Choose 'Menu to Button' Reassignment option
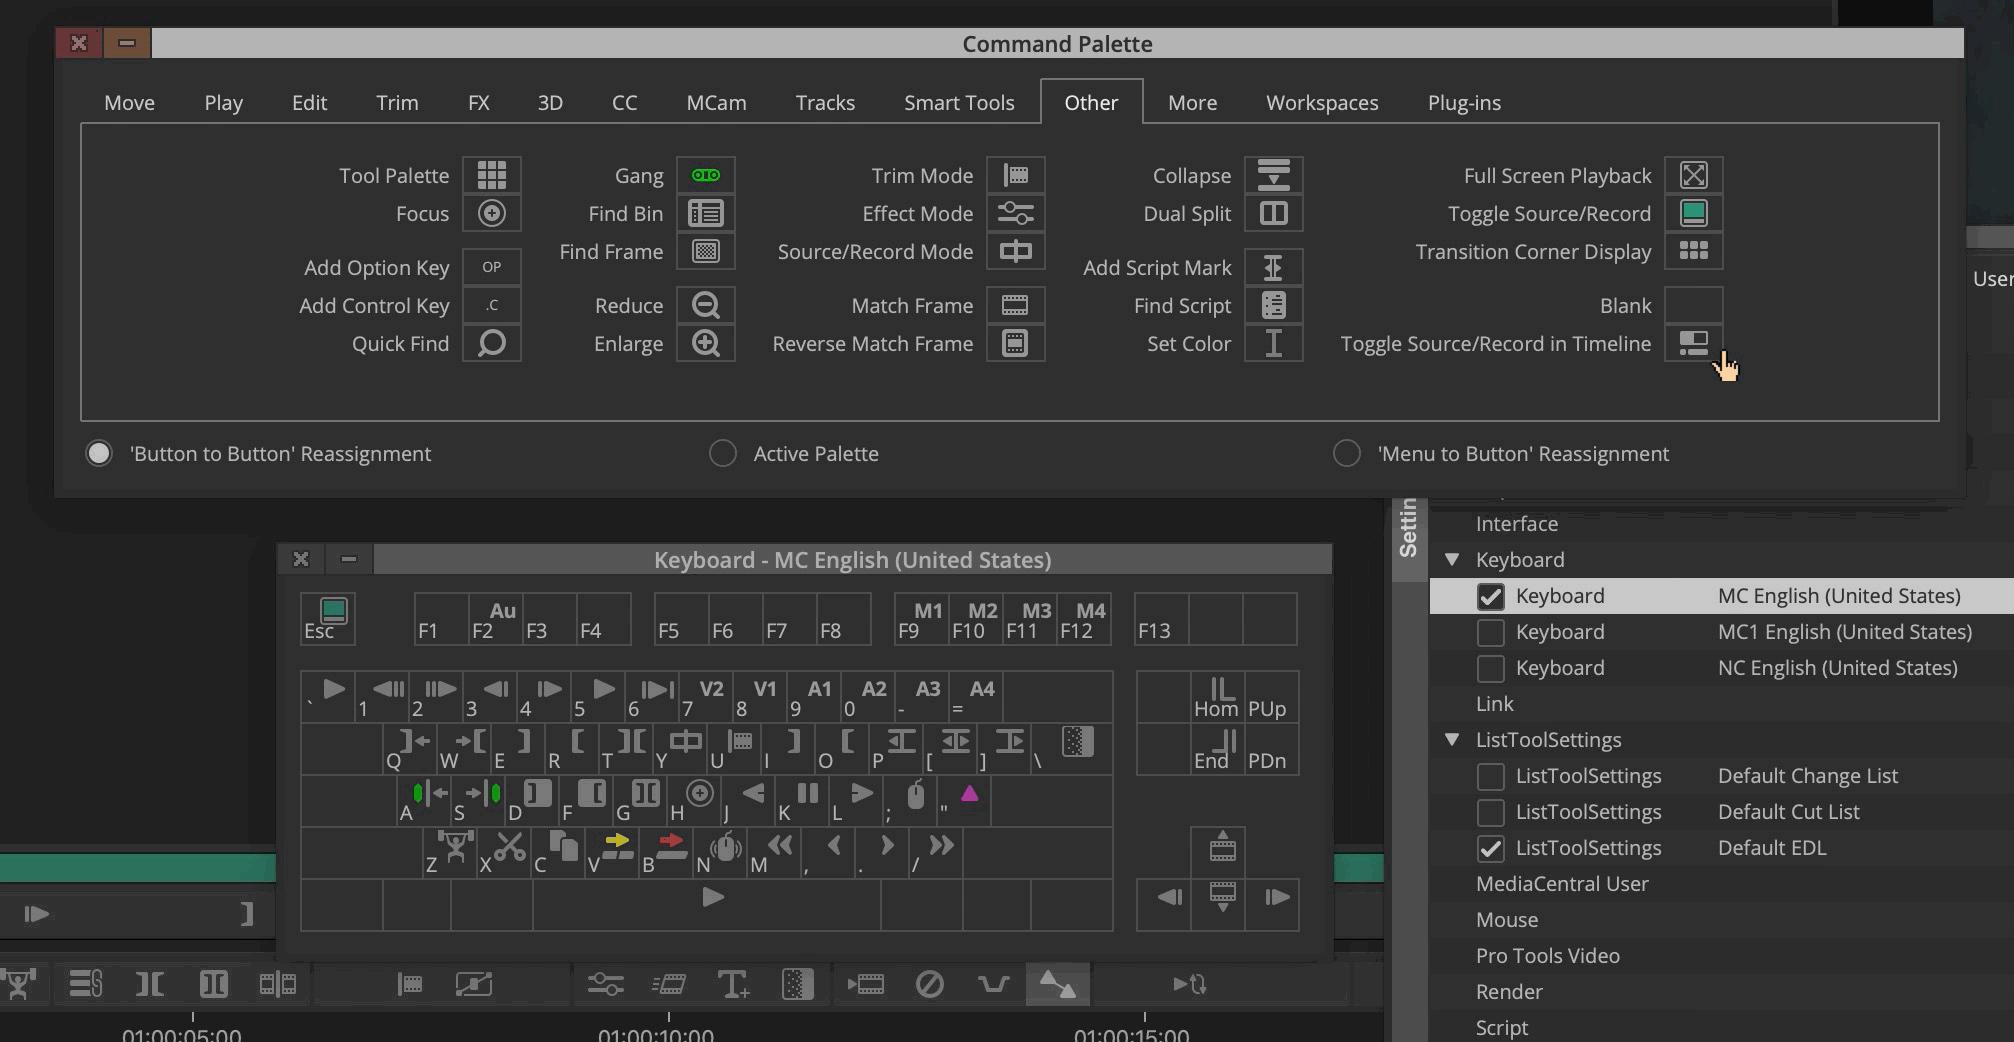Screen dimensions: 2014x1042 (x=1347, y=453)
